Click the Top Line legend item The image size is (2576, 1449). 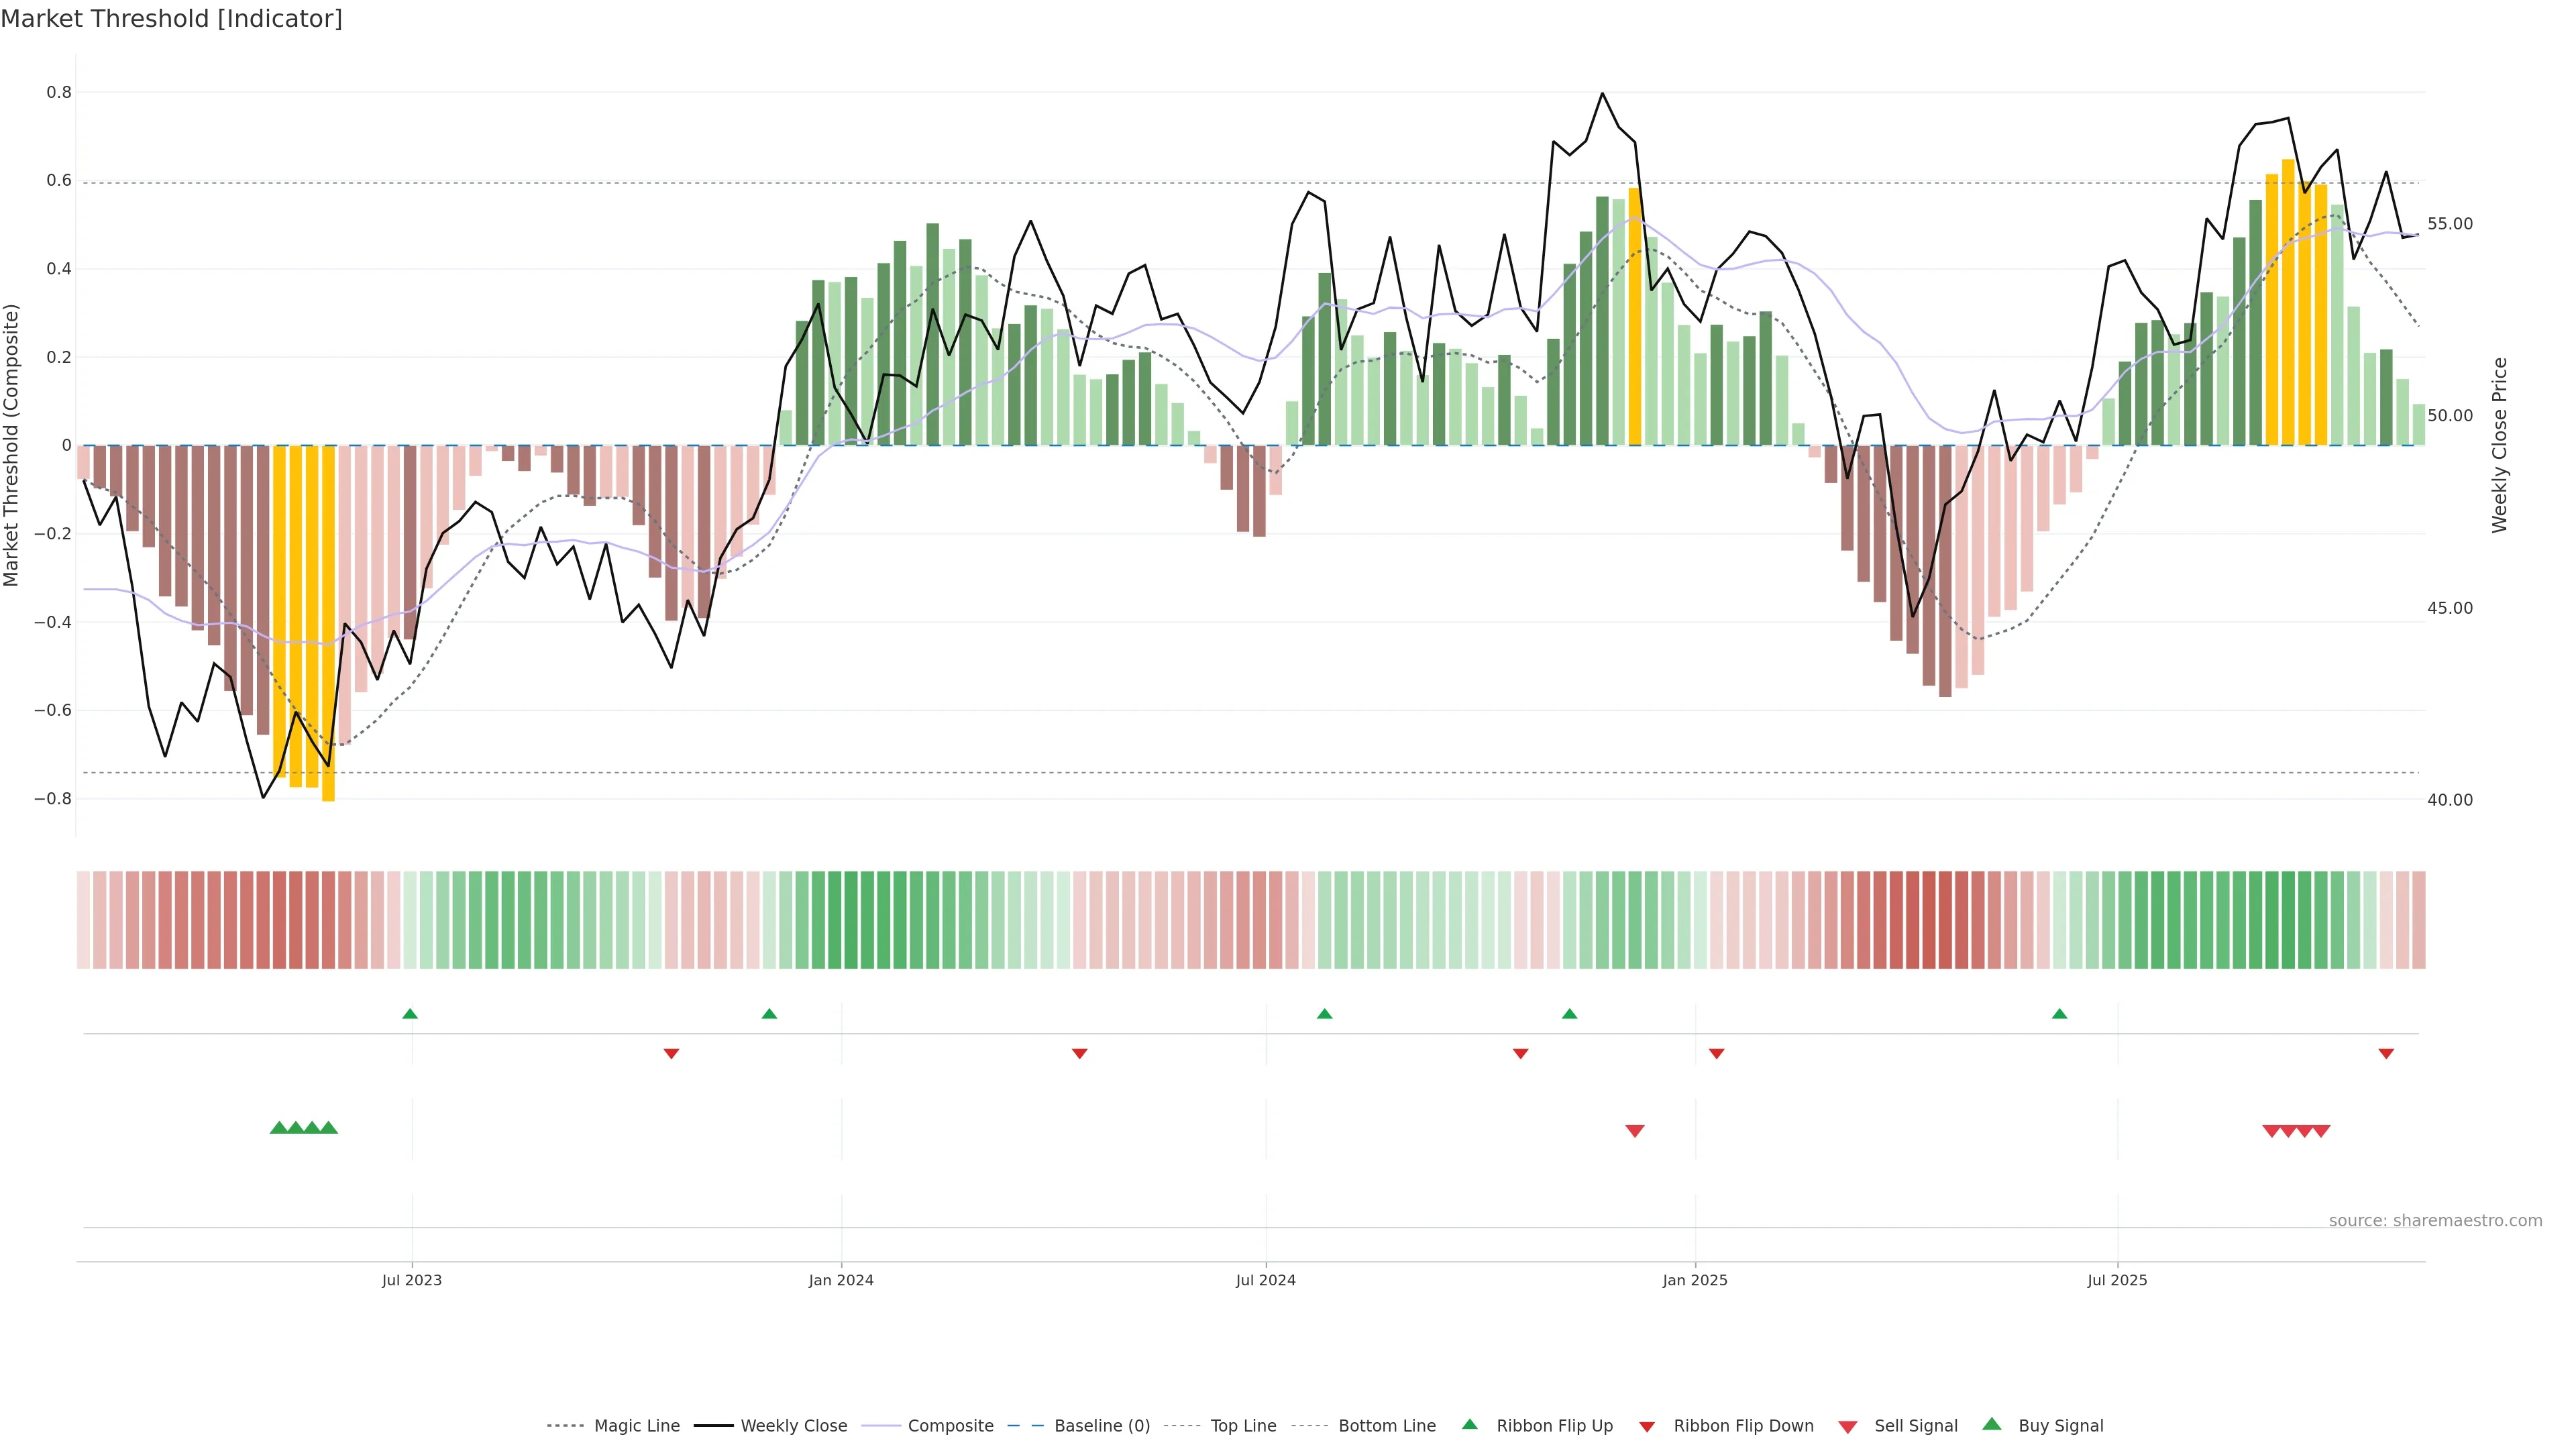[x=1243, y=1426]
